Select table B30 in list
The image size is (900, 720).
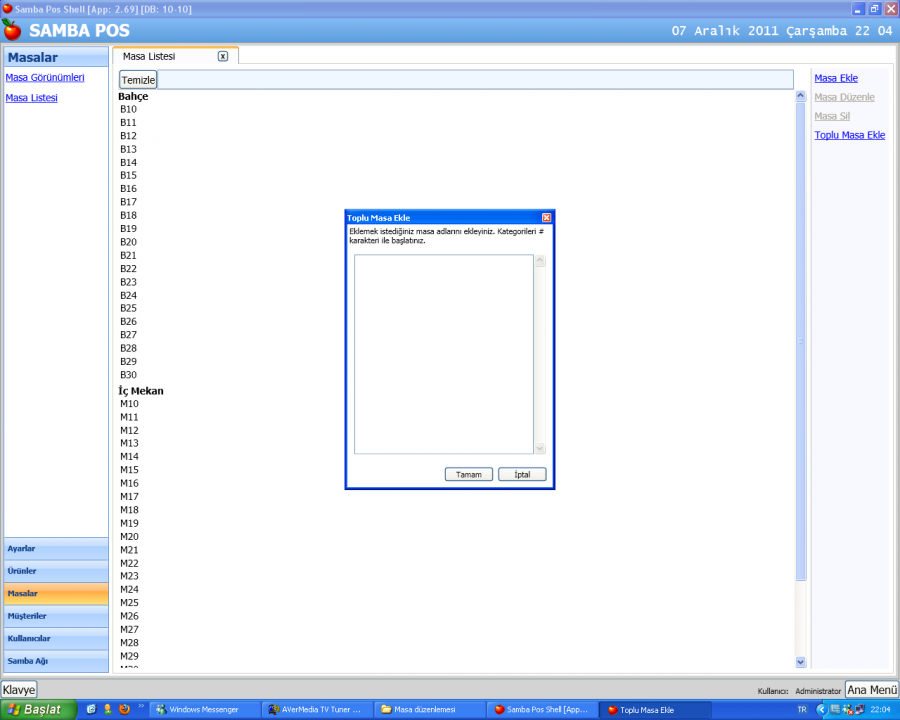[x=129, y=375]
